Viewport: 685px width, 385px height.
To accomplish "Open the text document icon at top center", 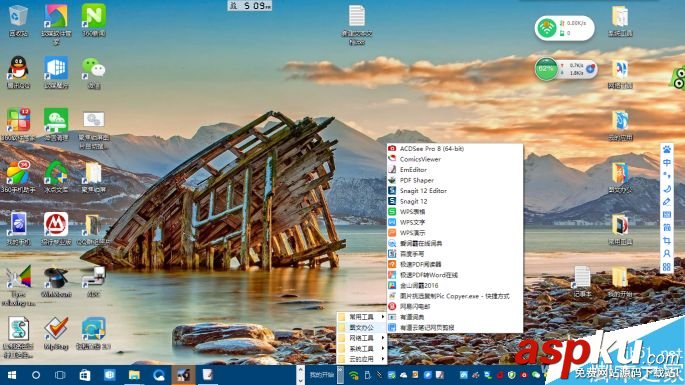I will 357,25.
